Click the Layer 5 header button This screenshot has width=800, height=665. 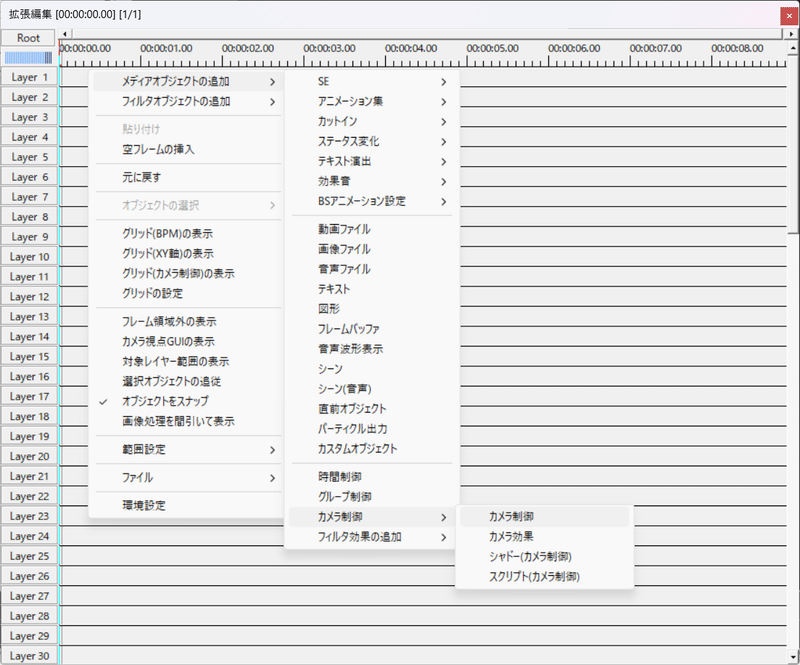(x=30, y=157)
